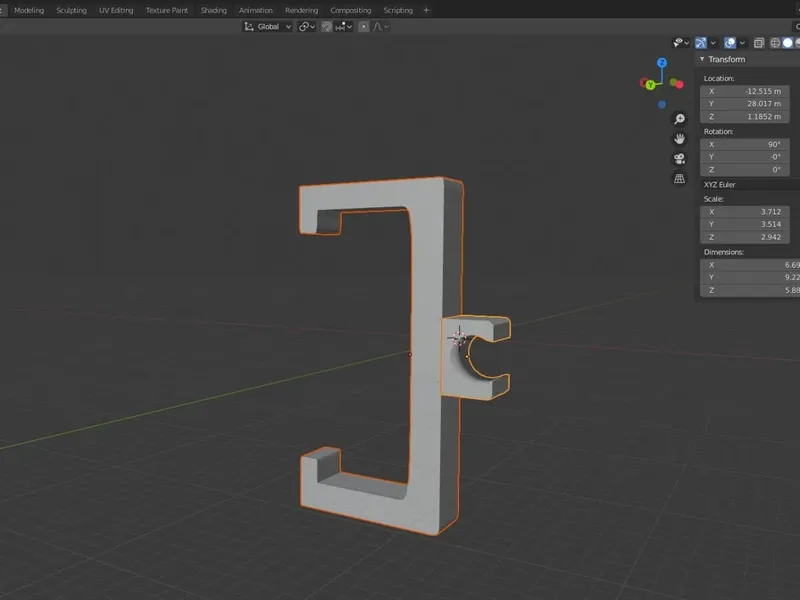
Task: Select the Scripting workspace tab
Action: click(x=398, y=10)
